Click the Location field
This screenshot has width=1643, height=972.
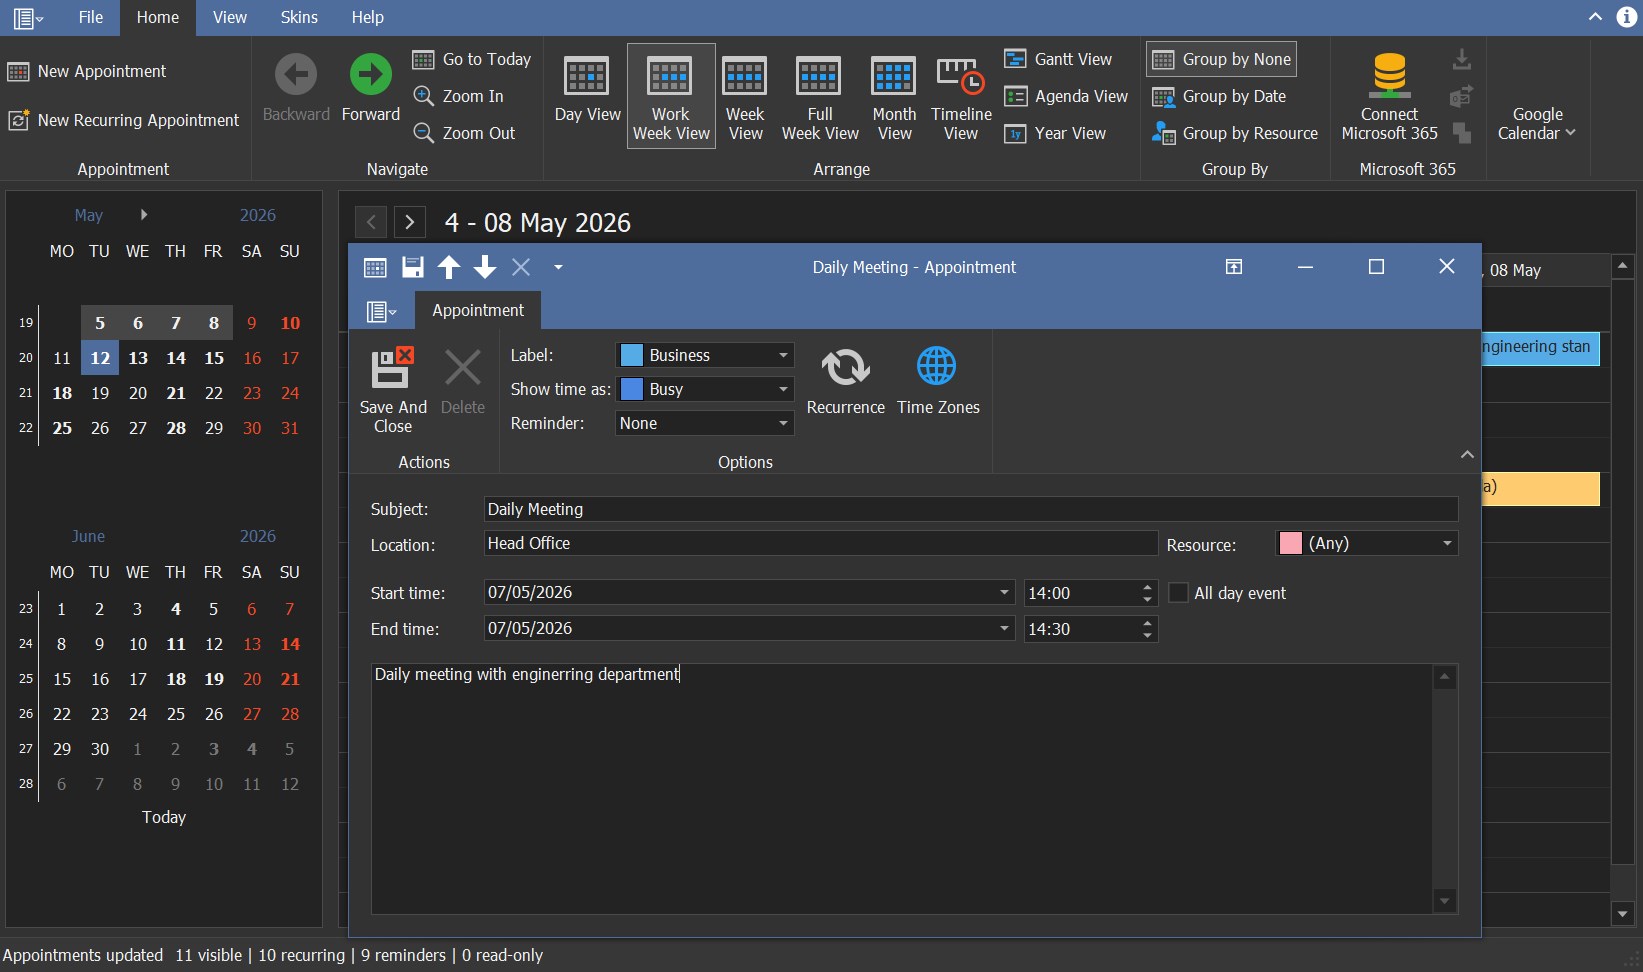[x=820, y=543]
